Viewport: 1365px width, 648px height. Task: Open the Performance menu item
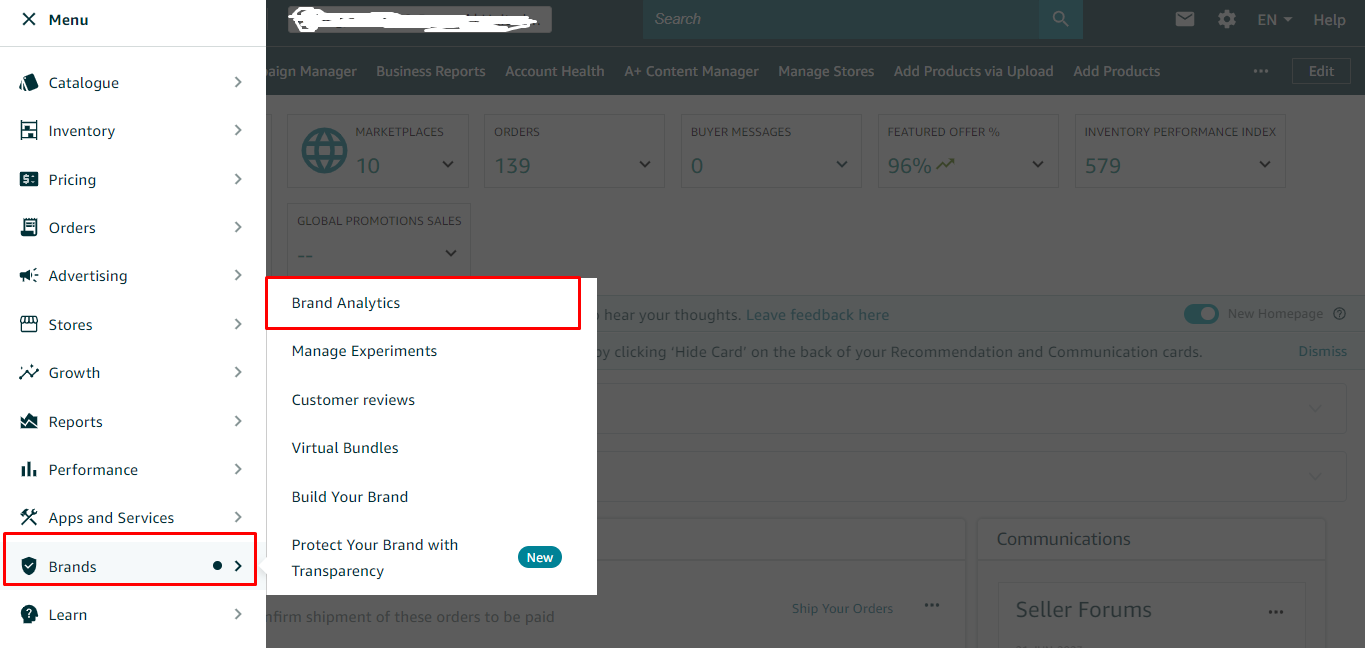tap(133, 469)
